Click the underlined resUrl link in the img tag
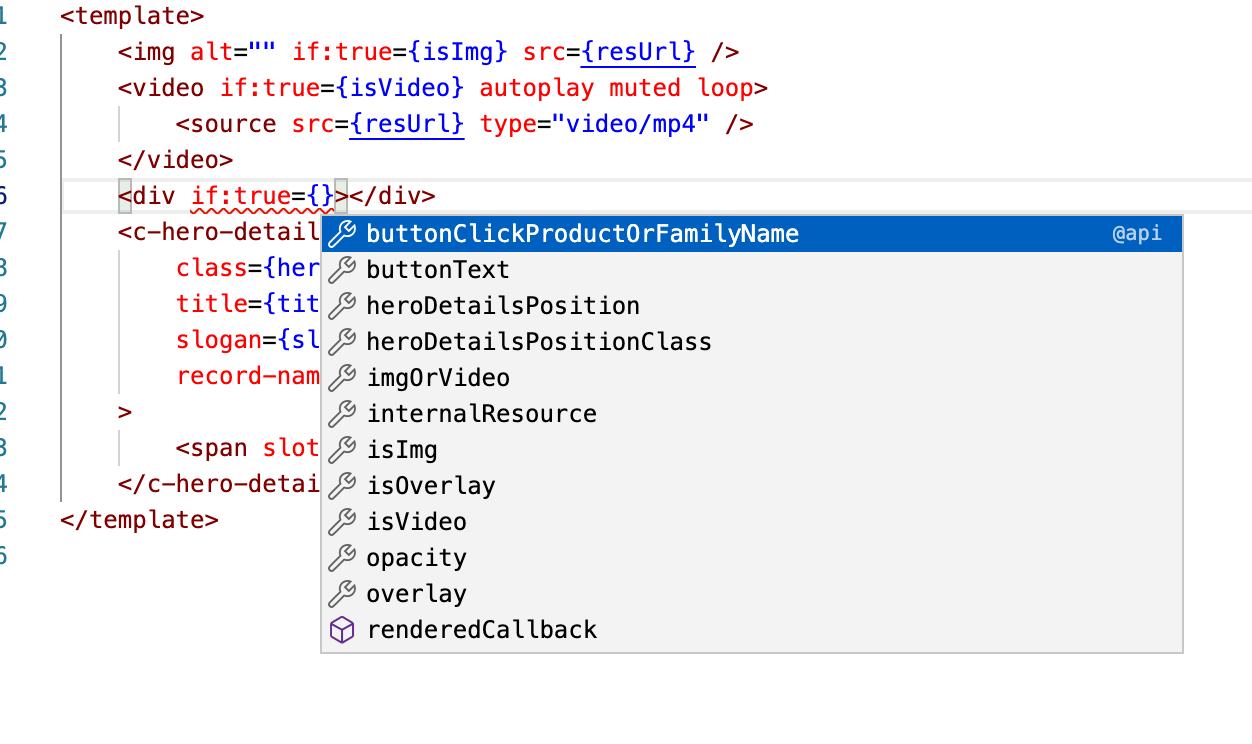Screen dimensions: 1252x744 tap(637, 51)
